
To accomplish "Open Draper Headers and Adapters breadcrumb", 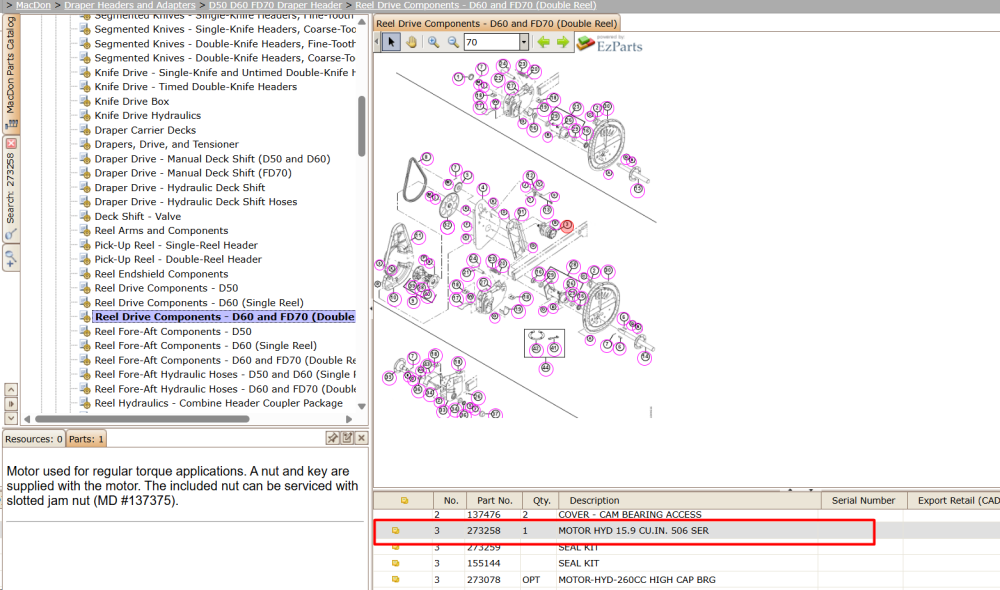I will 129,5.
